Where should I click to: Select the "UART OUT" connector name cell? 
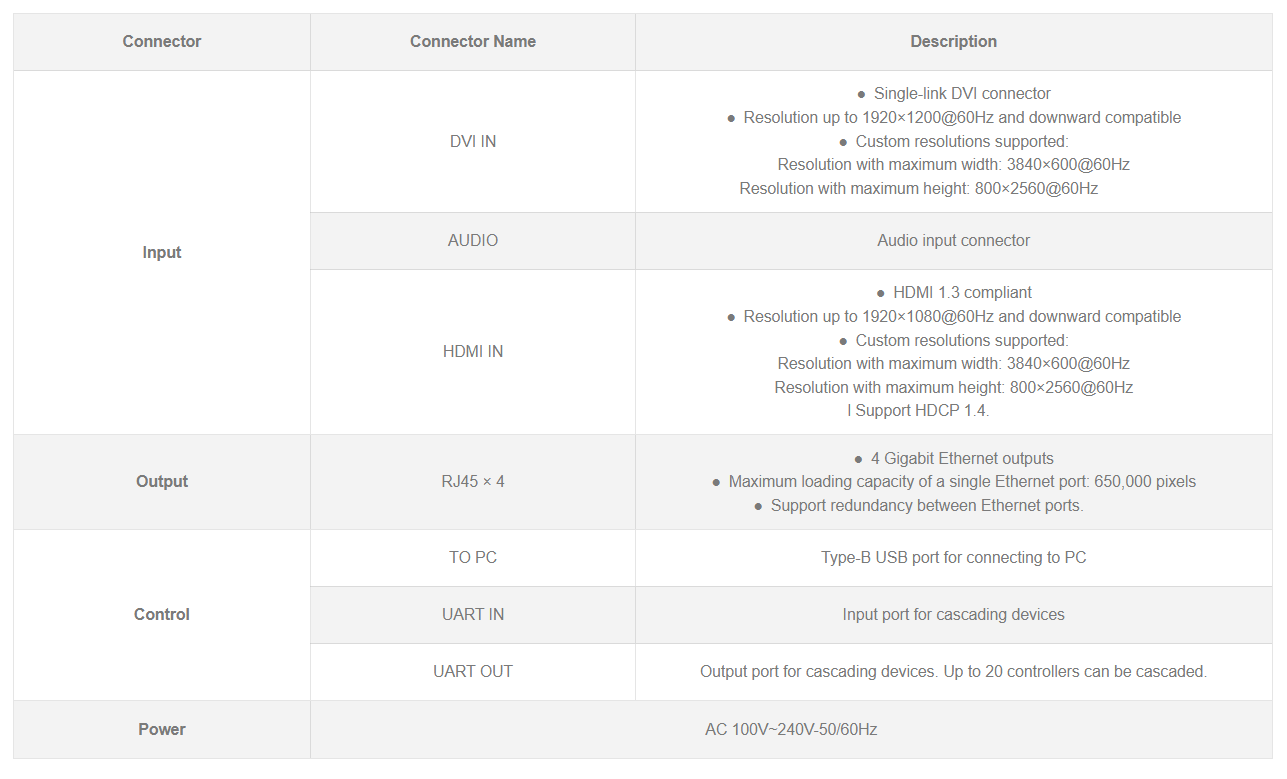click(x=473, y=672)
